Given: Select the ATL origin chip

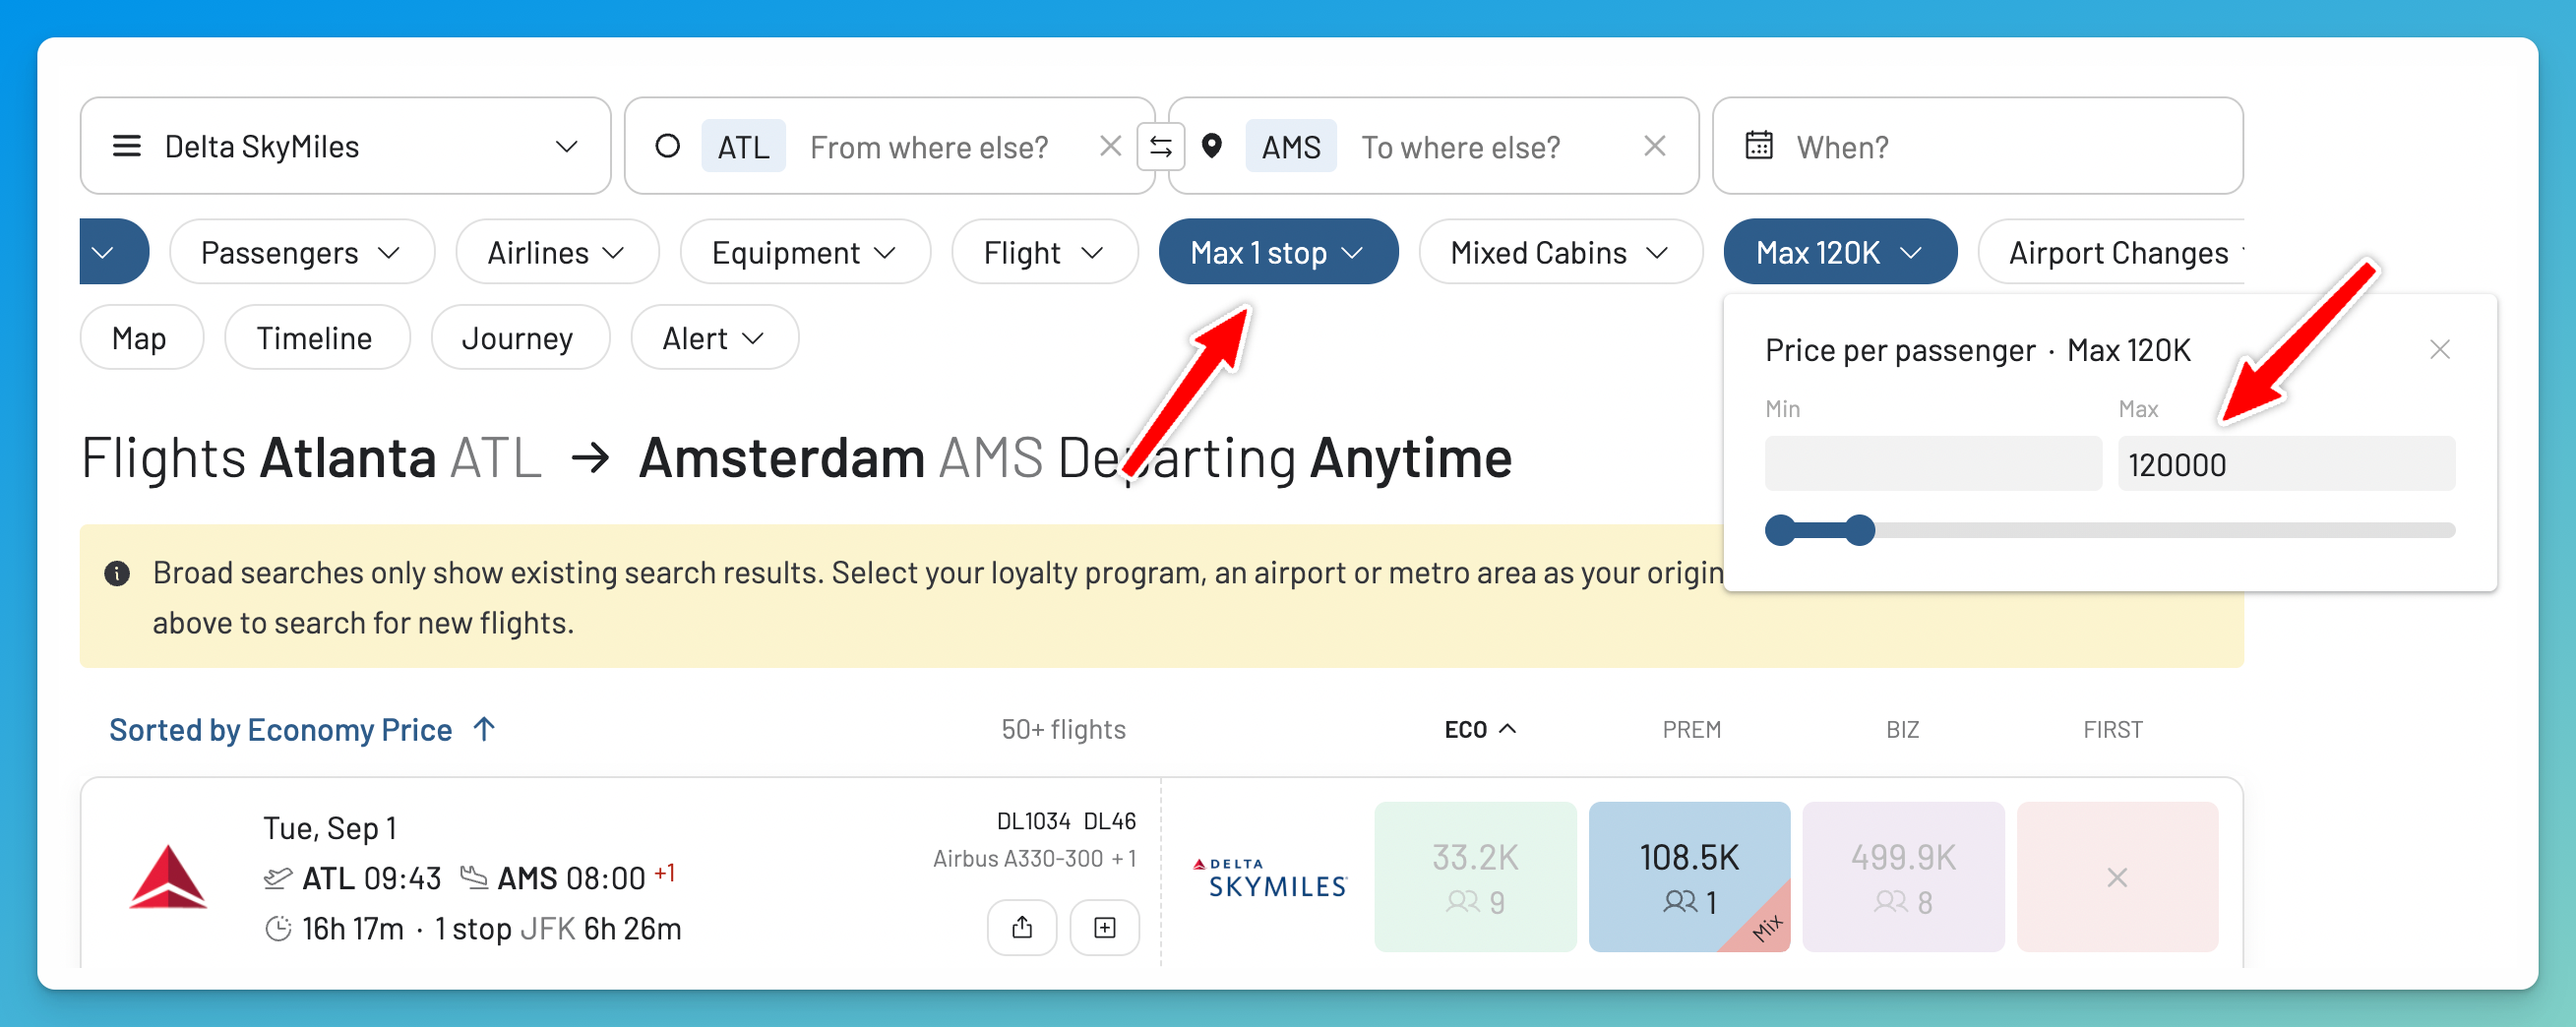Looking at the screenshot, I should coord(743,147).
